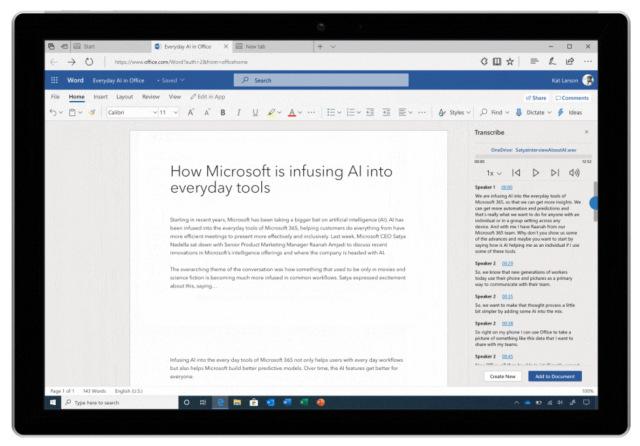Apply the text highlight color

[271, 113]
